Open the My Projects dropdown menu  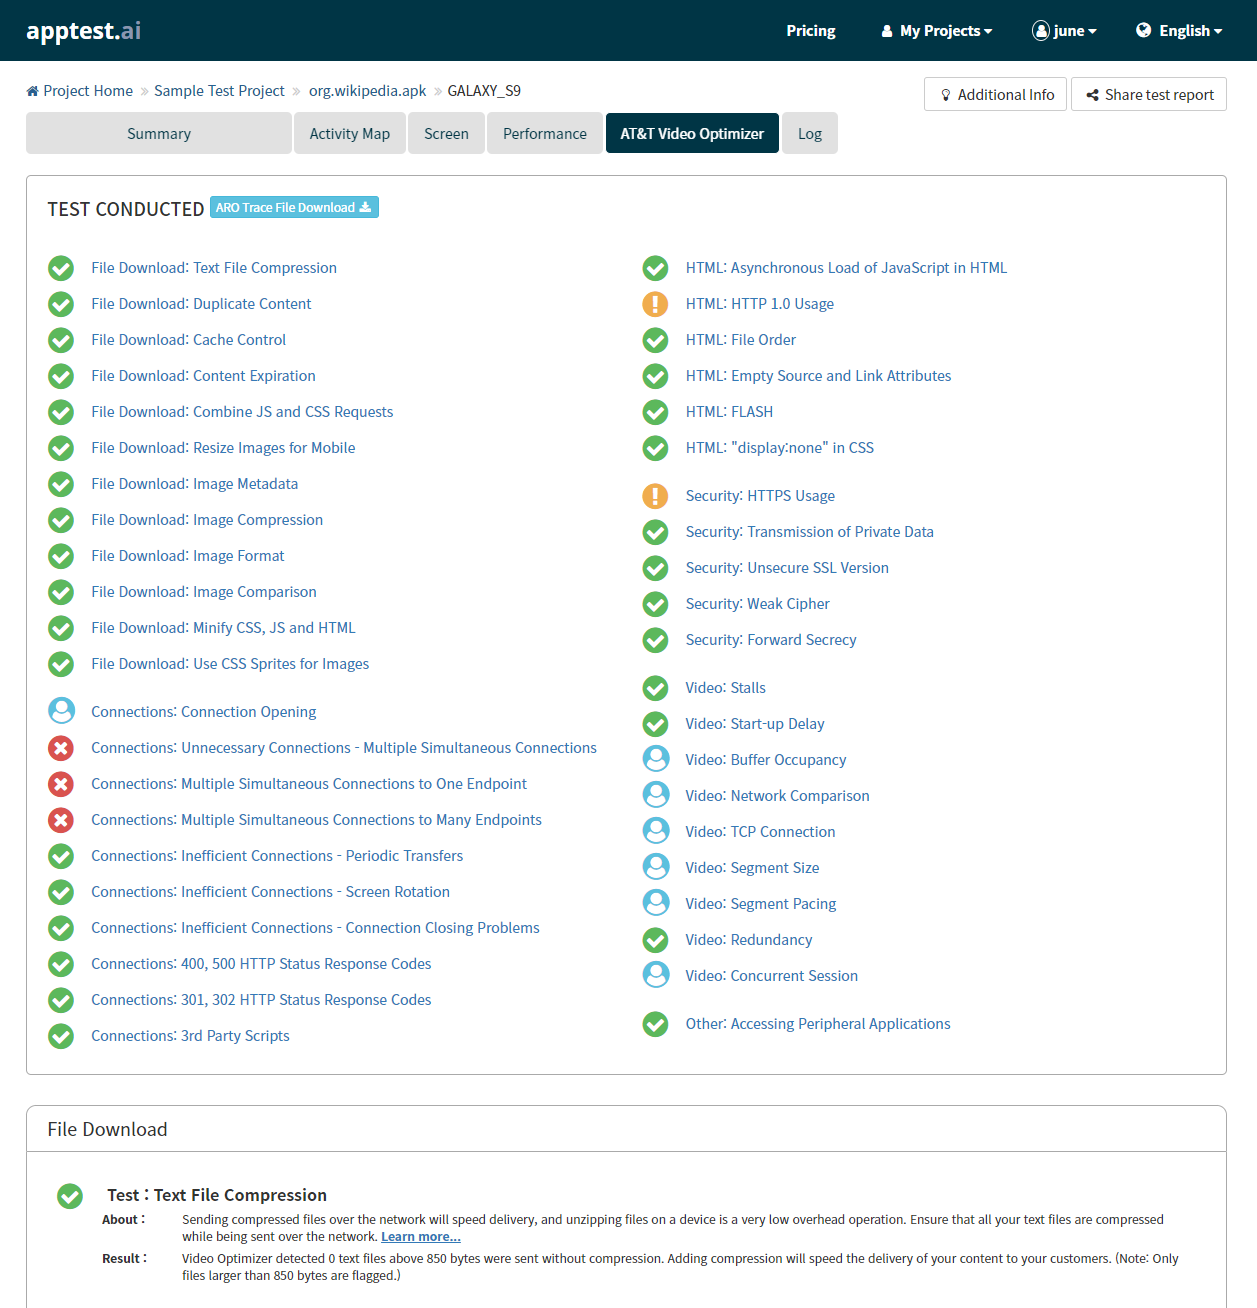tap(937, 31)
